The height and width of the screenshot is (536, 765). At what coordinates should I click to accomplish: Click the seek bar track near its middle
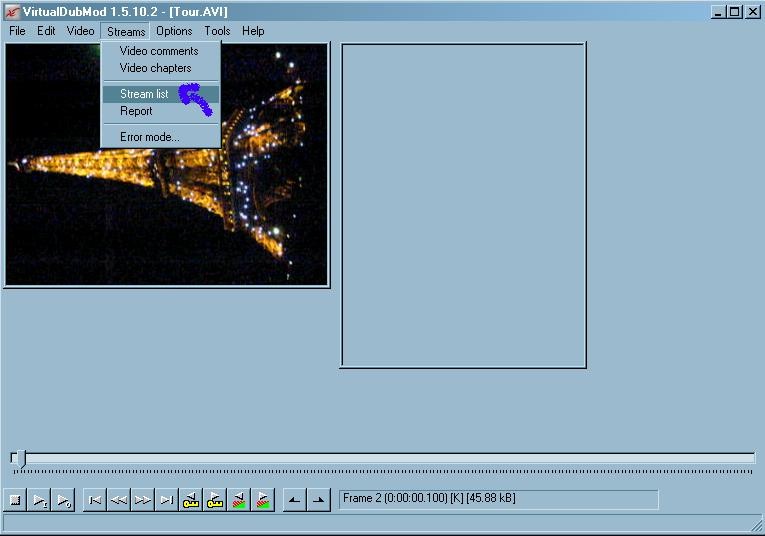pyautogui.click(x=383, y=458)
